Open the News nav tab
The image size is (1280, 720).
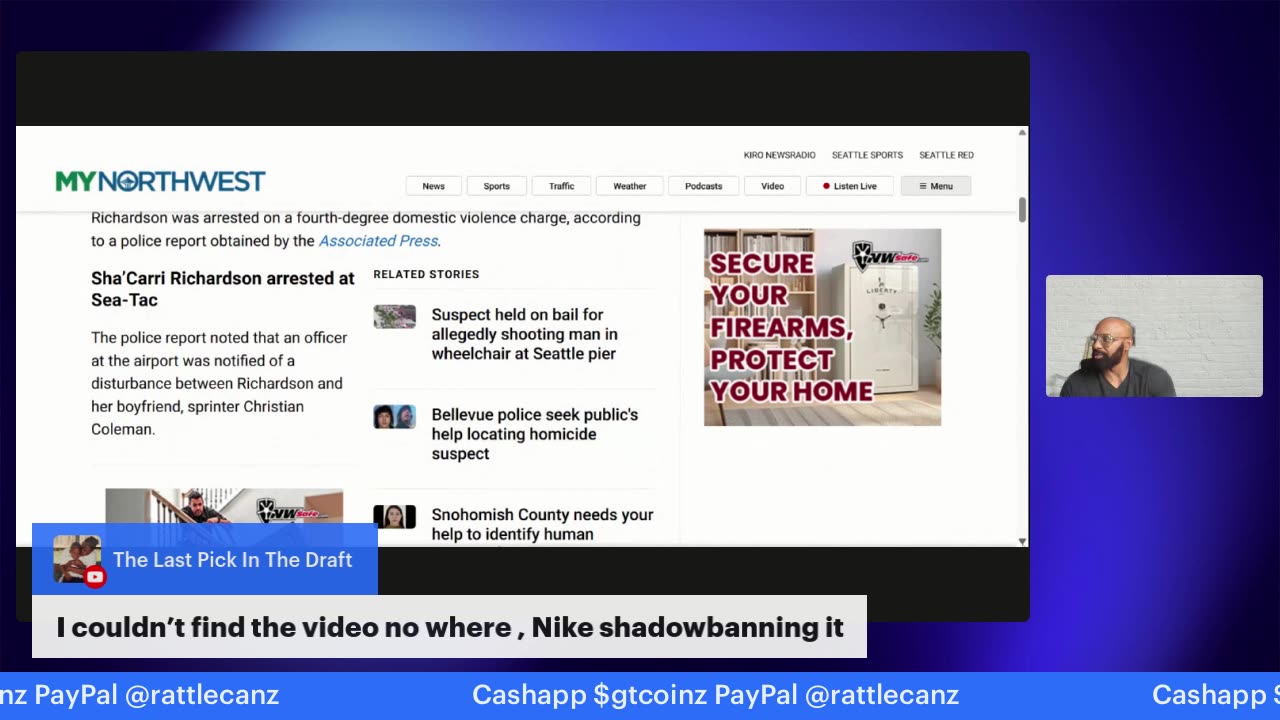[433, 186]
